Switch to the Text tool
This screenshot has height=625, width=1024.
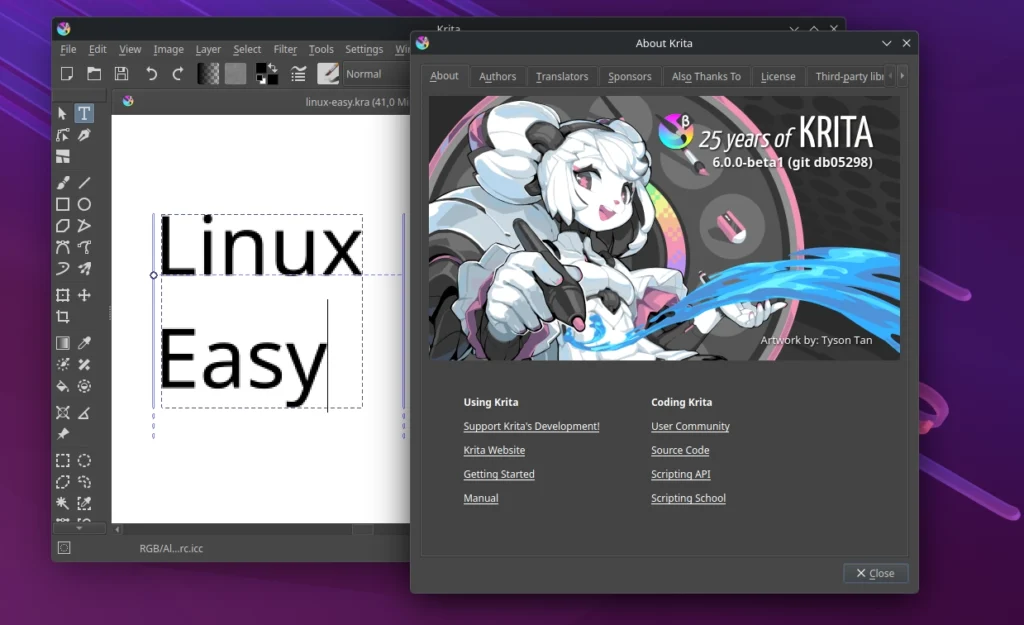pyautogui.click(x=82, y=112)
